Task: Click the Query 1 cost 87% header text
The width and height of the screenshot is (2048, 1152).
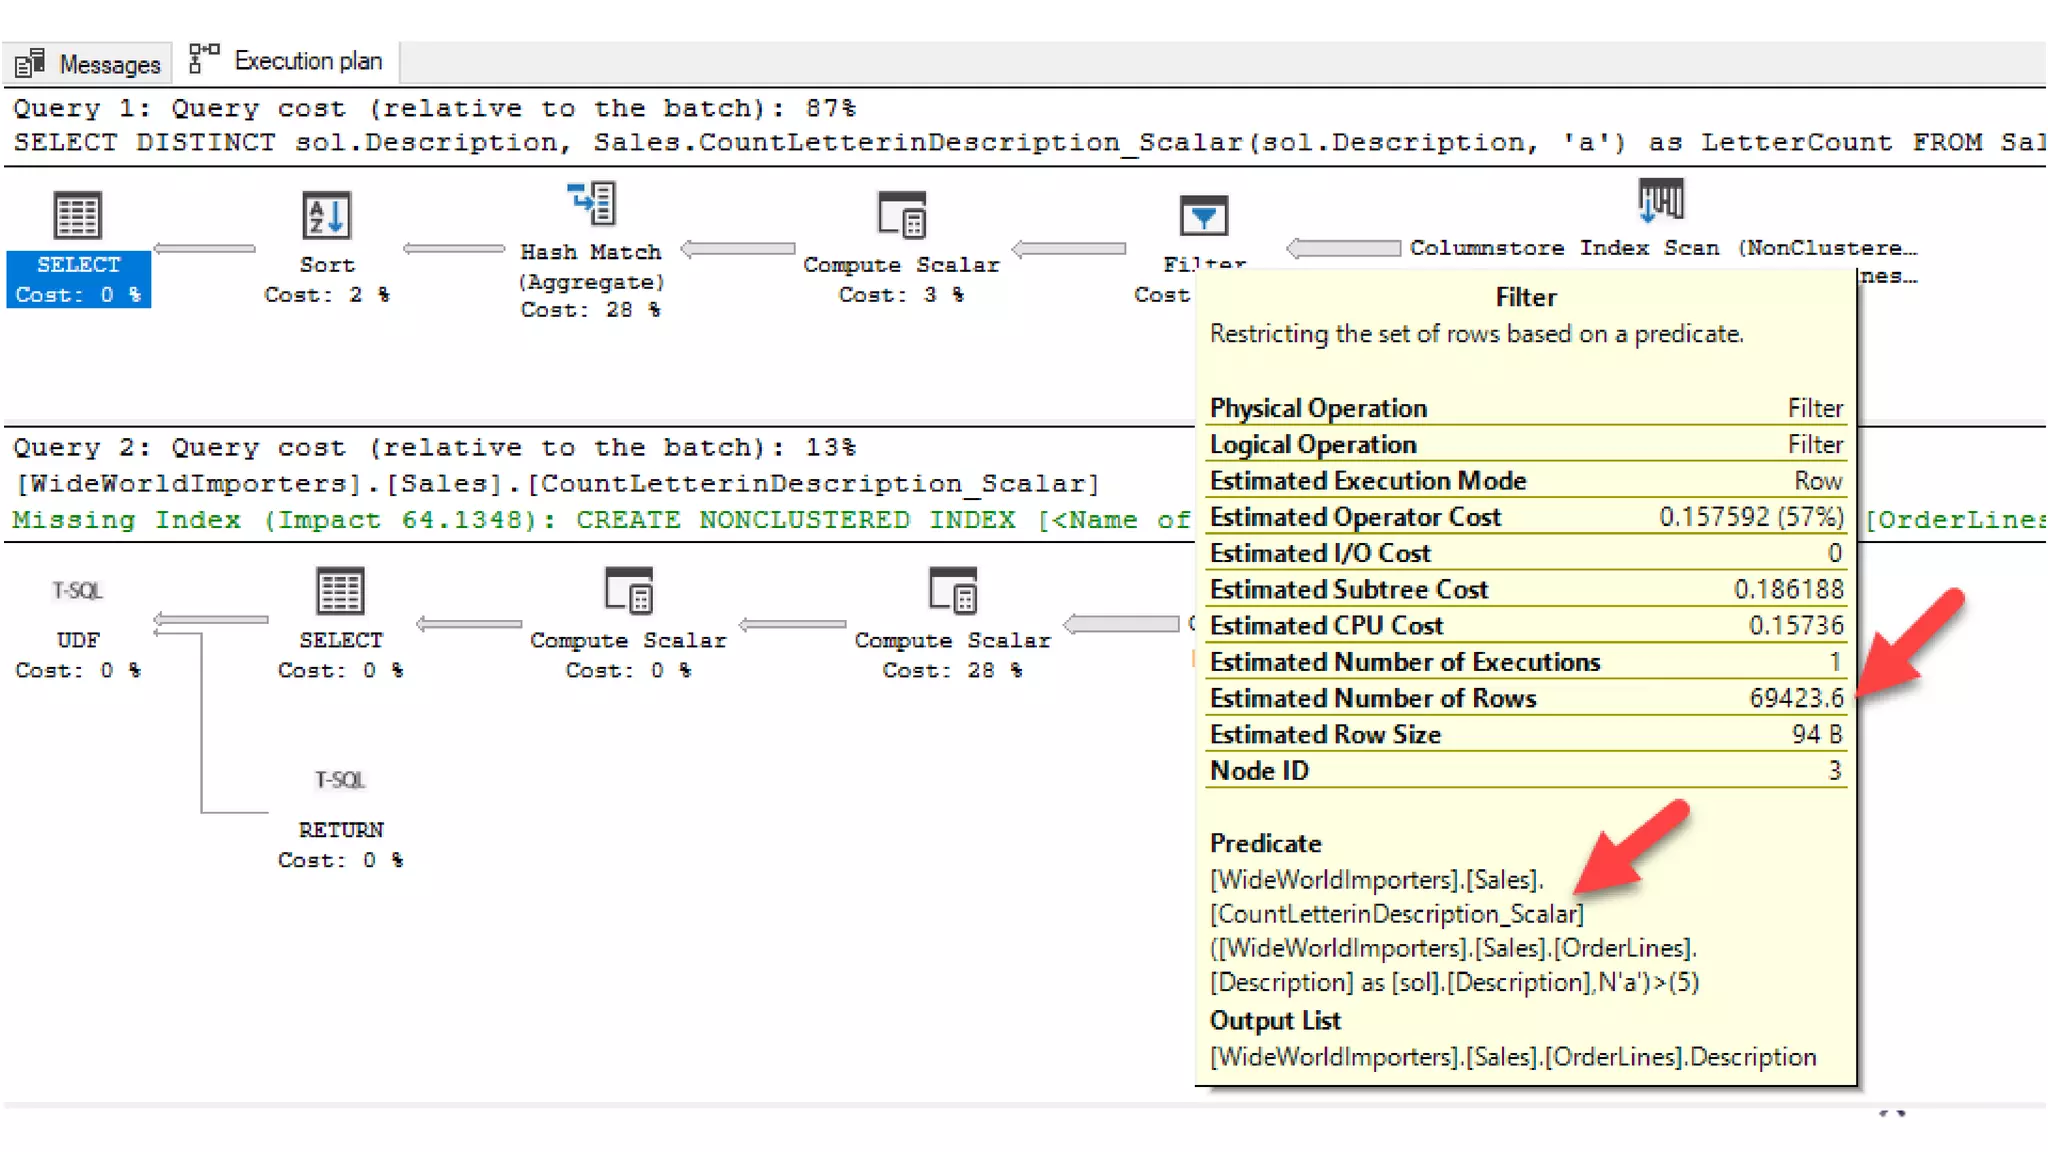Action: (434, 108)
